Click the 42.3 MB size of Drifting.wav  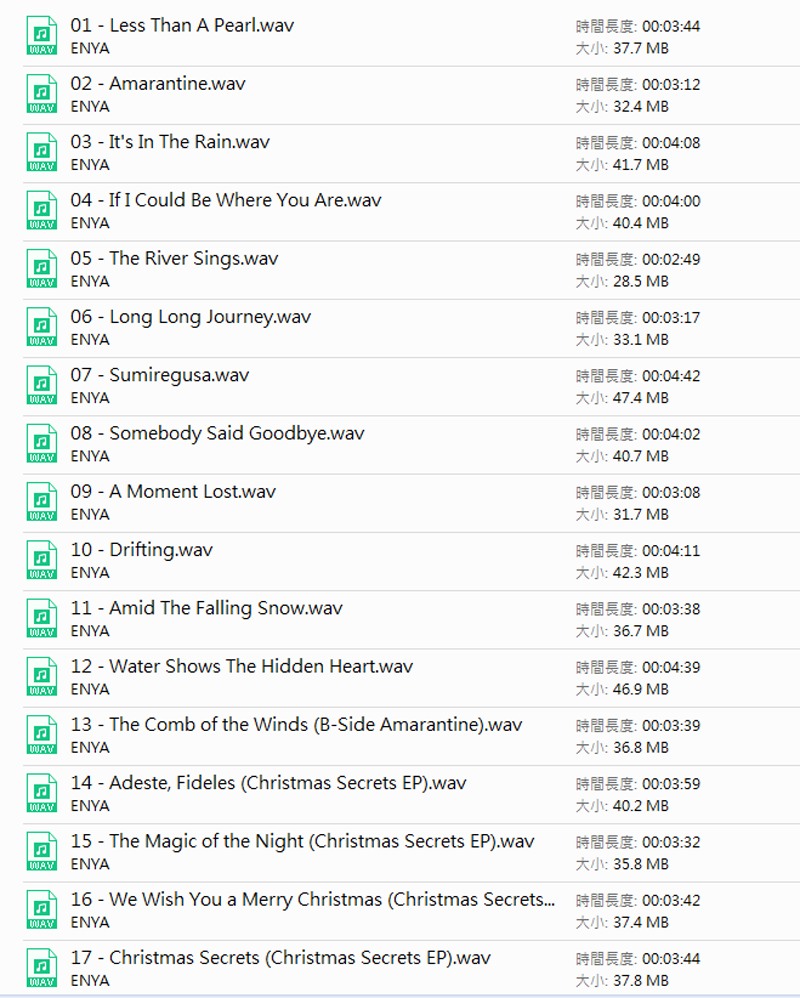pos(639,573)
